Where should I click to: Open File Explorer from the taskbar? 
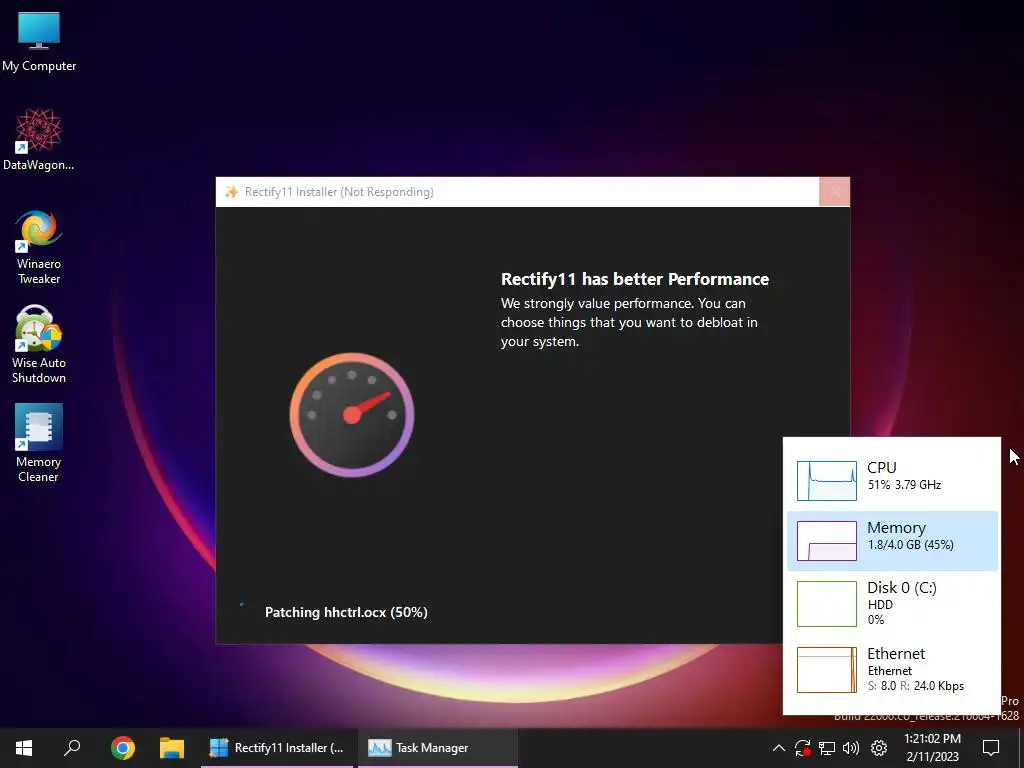pyautogui.click(x=172, y=748)
